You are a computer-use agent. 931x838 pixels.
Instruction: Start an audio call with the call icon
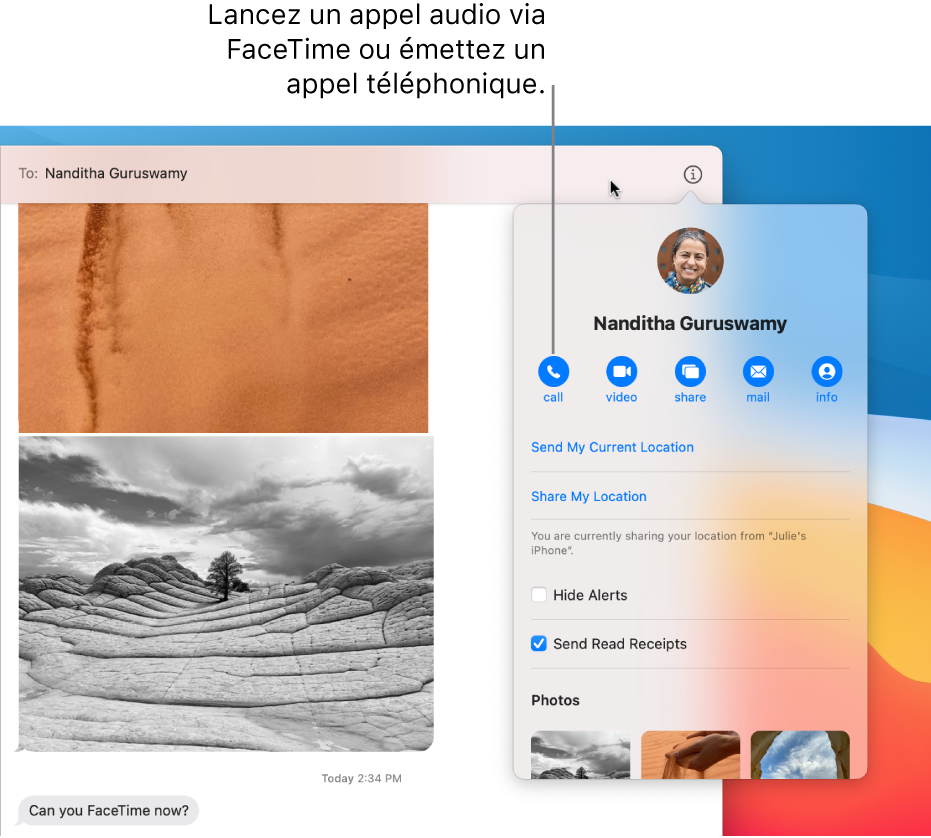553,372
